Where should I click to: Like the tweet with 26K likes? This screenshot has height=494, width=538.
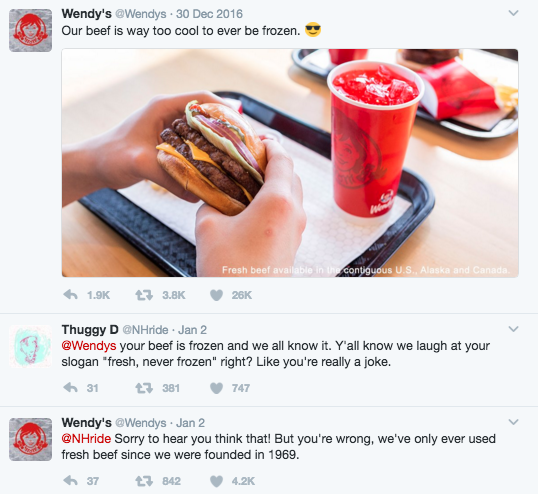pos(217,295)
